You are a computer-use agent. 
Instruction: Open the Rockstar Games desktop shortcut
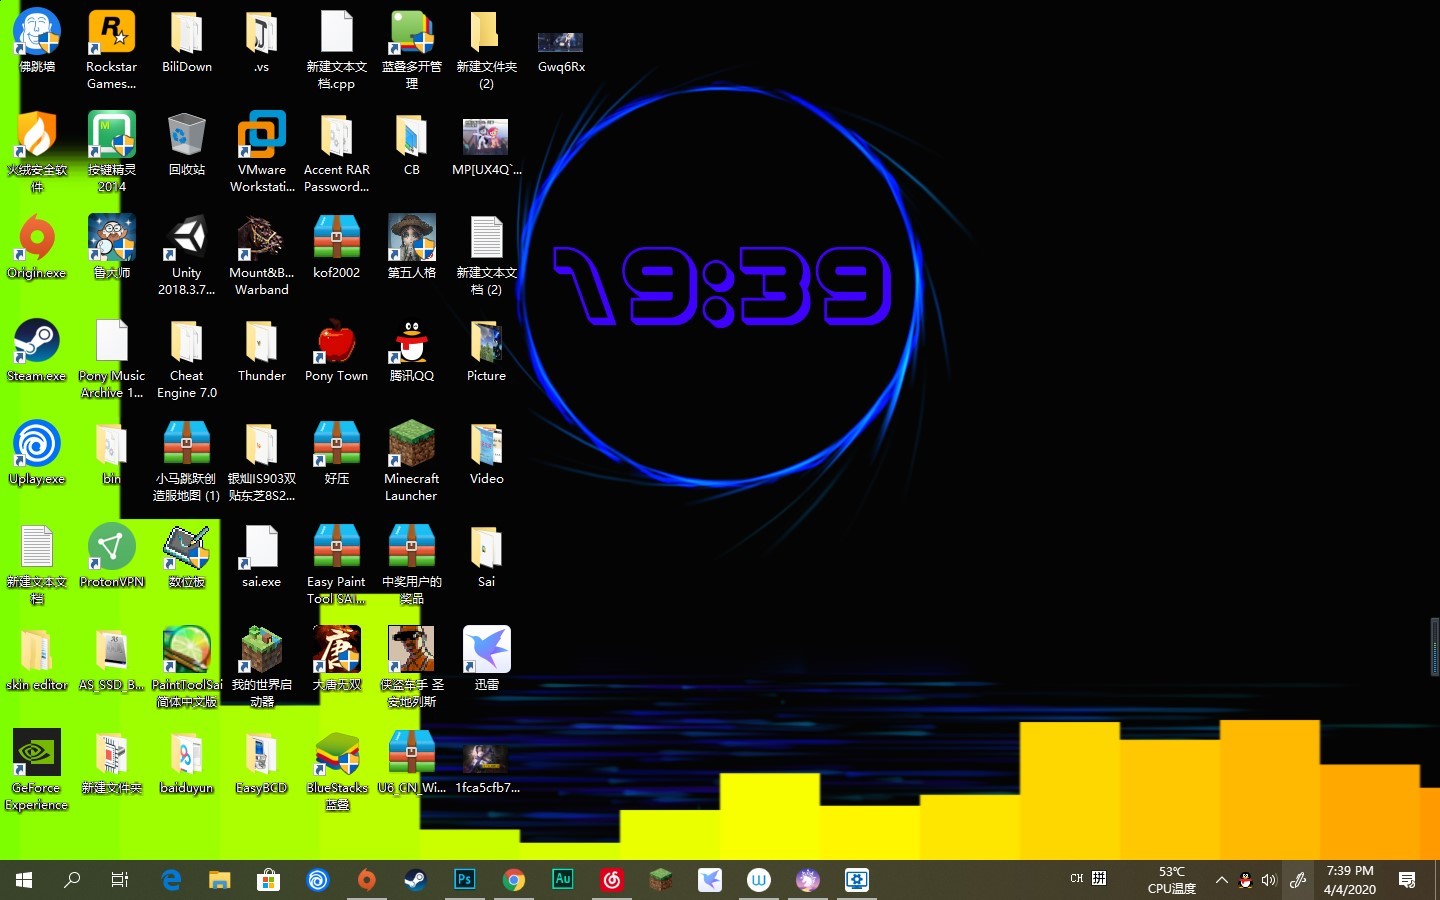pyautogui.click(x=111, y=50)
